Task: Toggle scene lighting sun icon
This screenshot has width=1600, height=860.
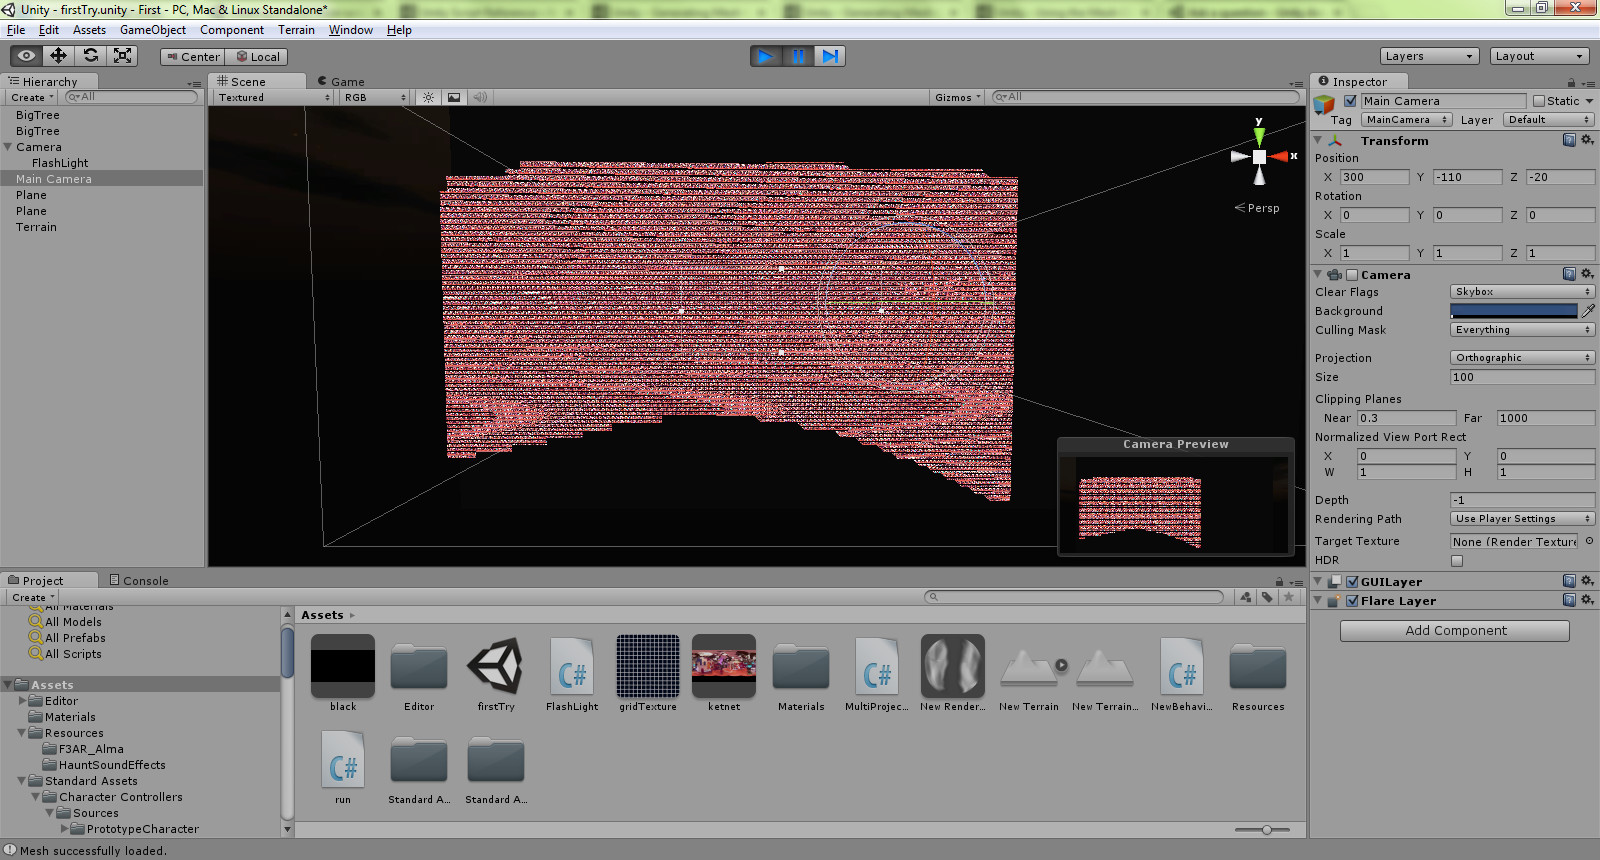Action: point(428,97)
